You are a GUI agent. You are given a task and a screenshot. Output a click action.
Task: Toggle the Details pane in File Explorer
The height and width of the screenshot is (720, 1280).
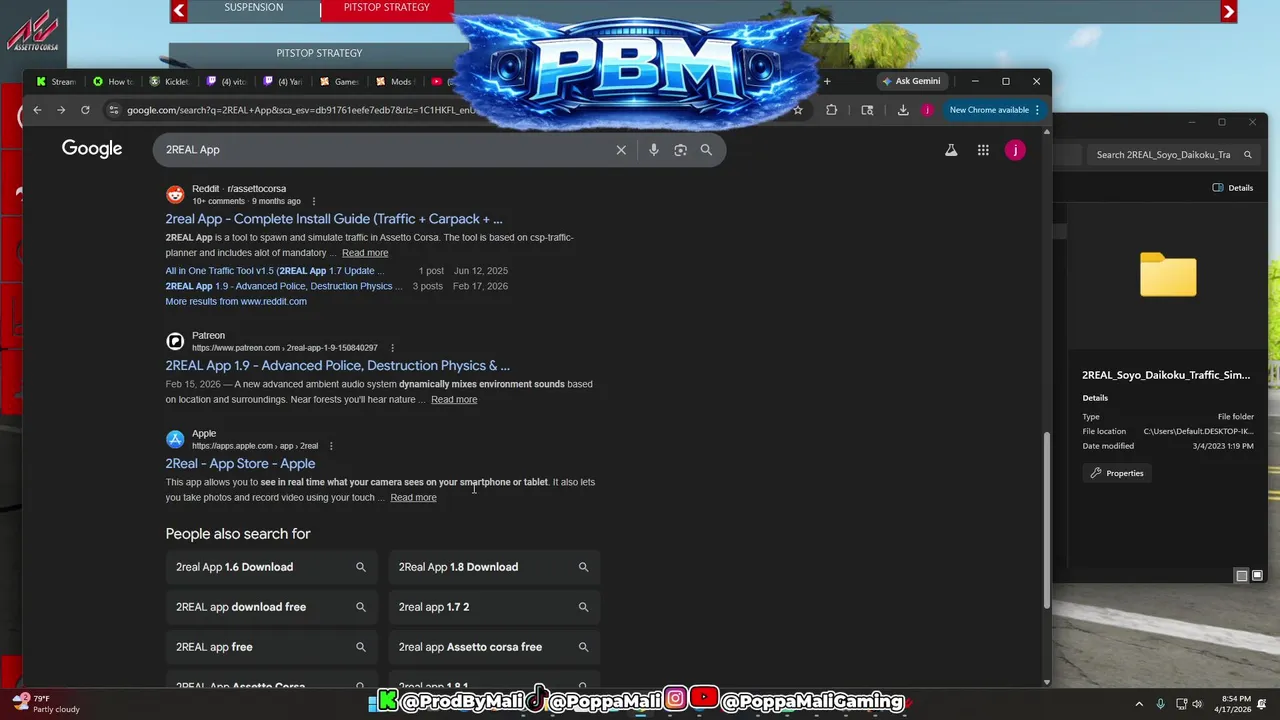[1233, 188]
